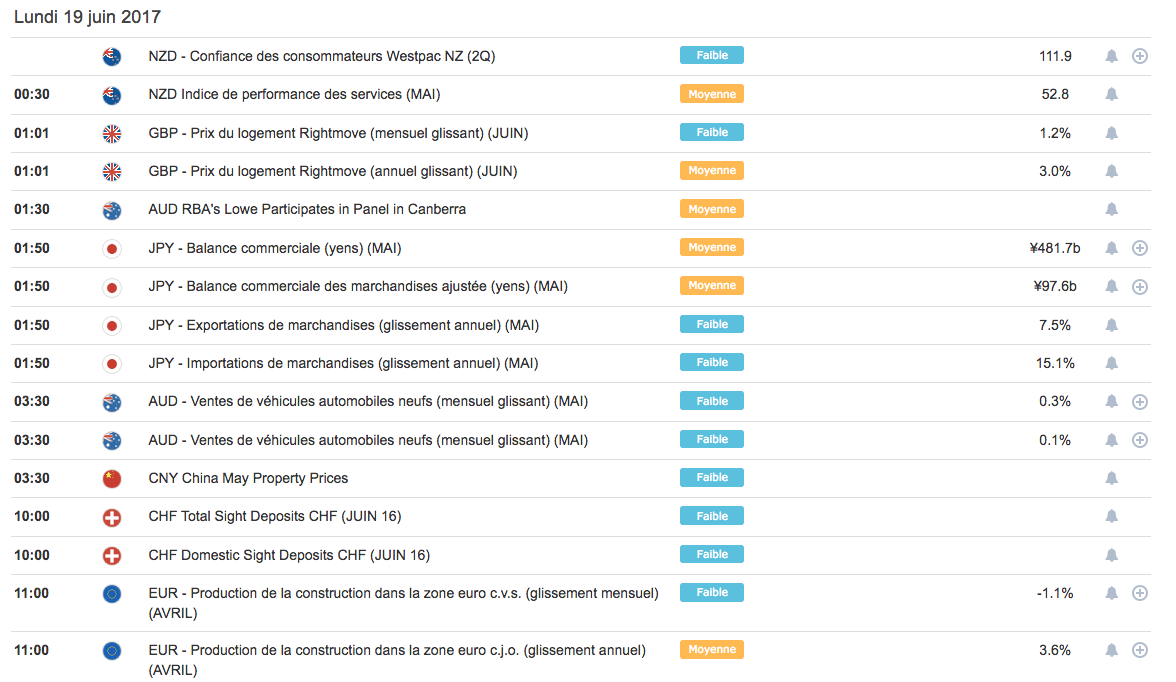Toggle alert bell for CNY China Property Prices

pyautogui.click(x=1111, y=478)
